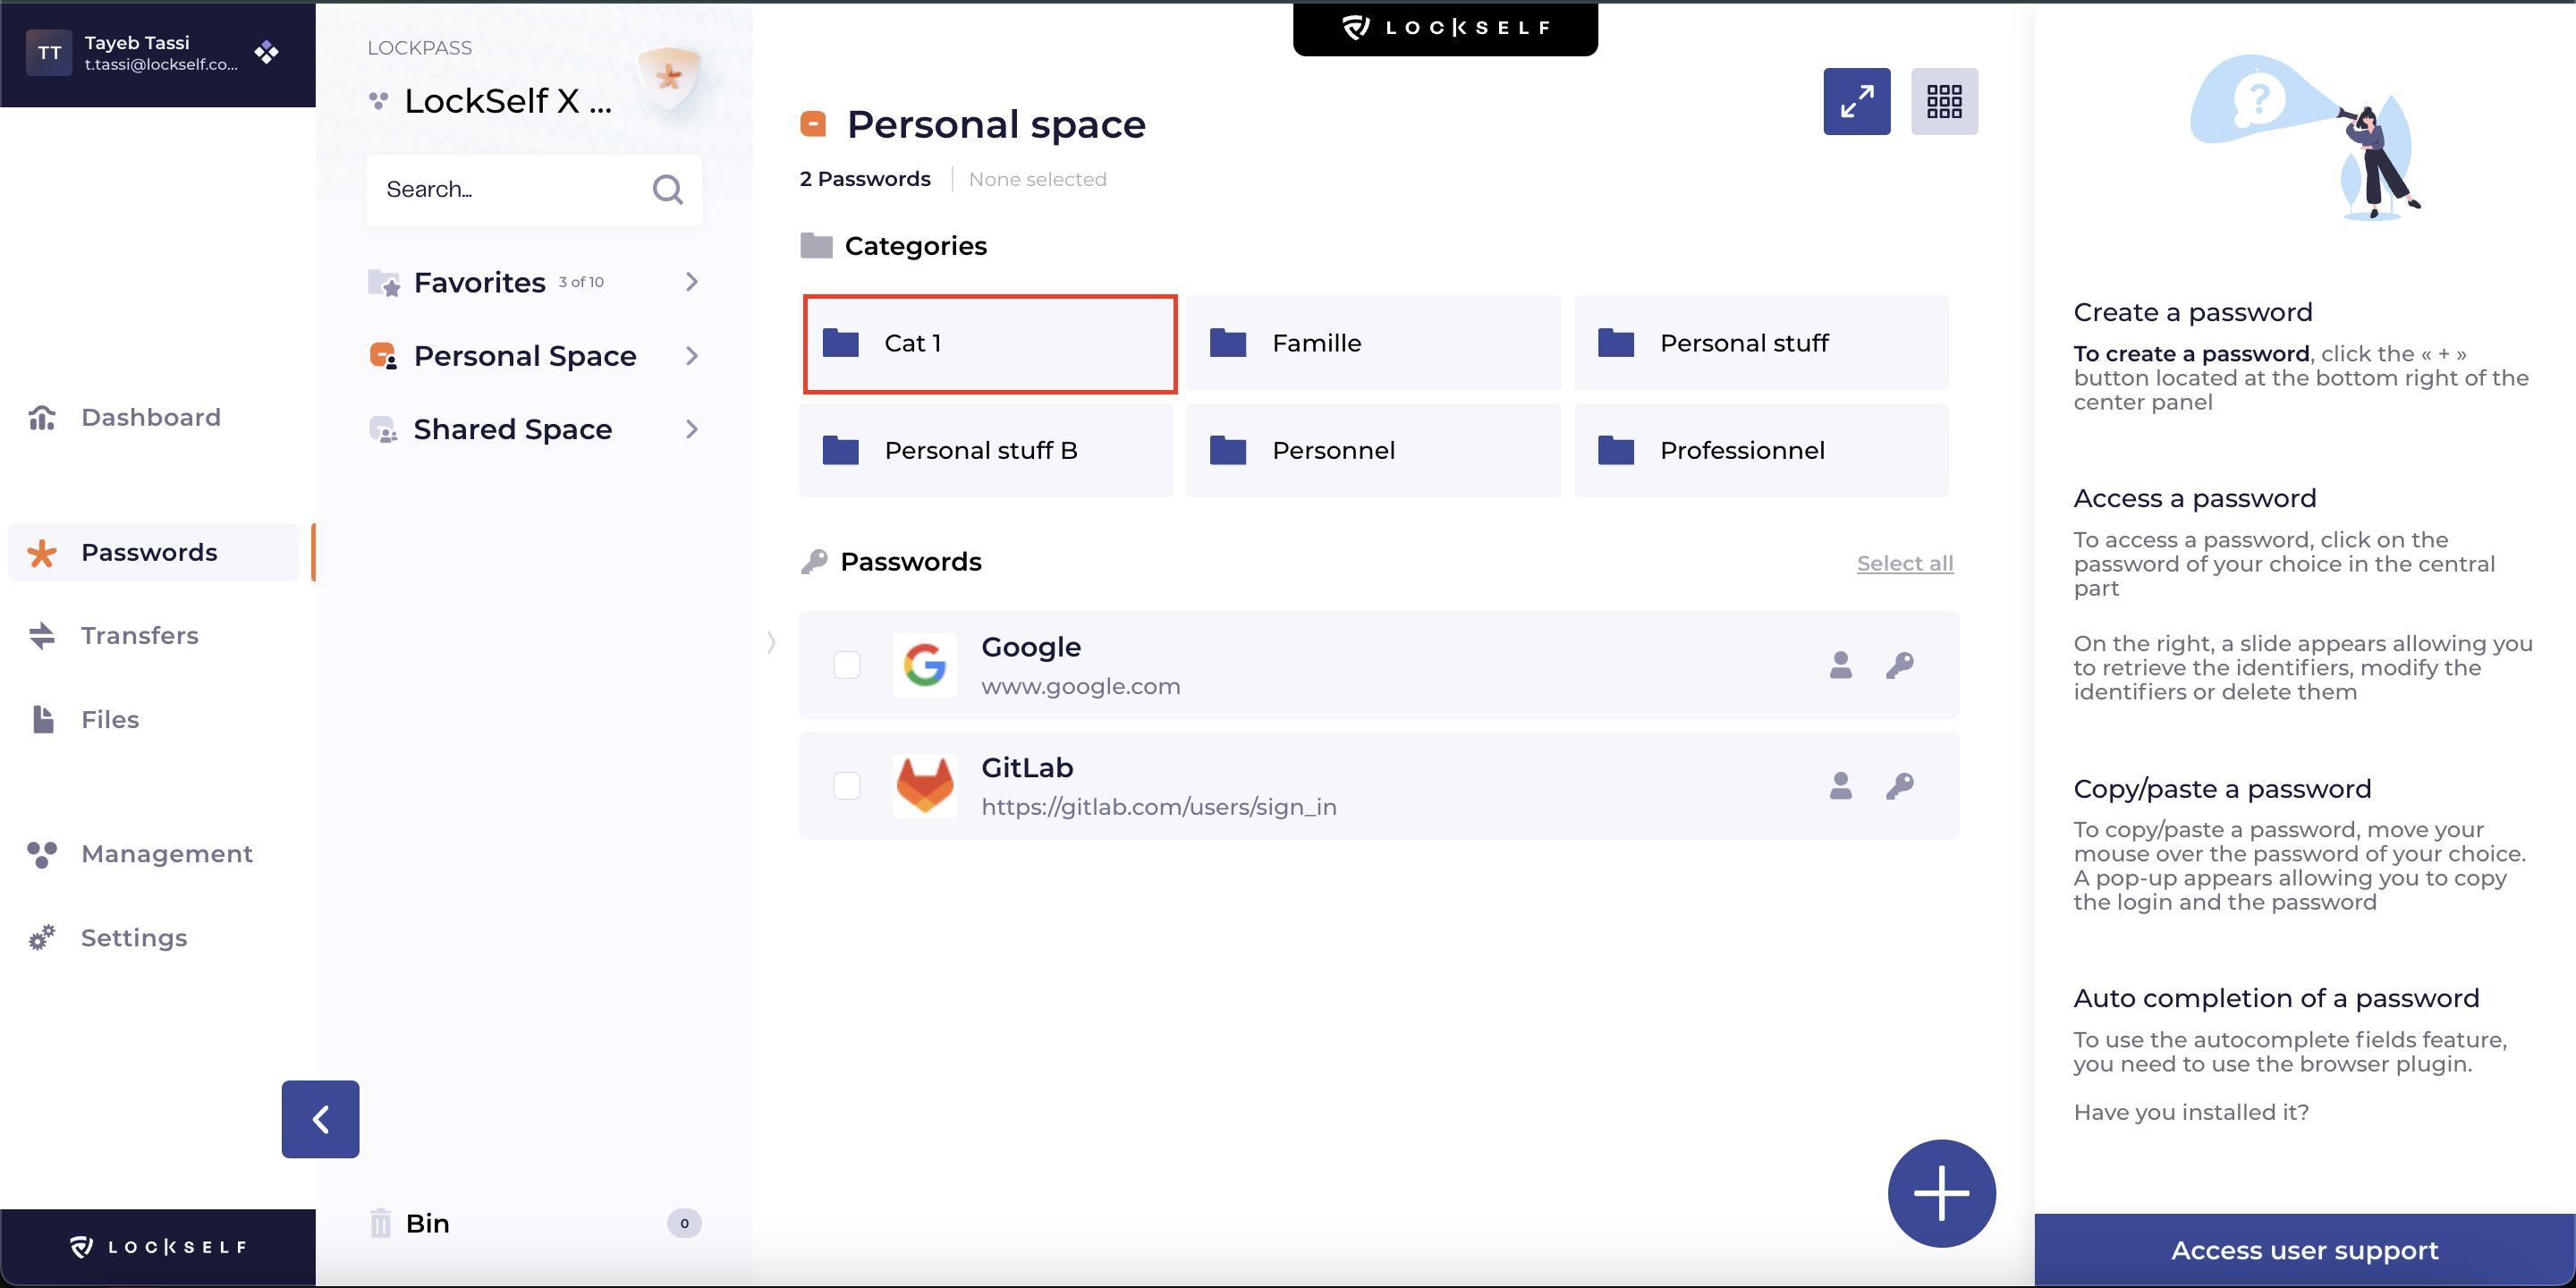Click the expand fullscreen arrows icon
Screen dimensions: 2576x1288
tap(1856, 101)
